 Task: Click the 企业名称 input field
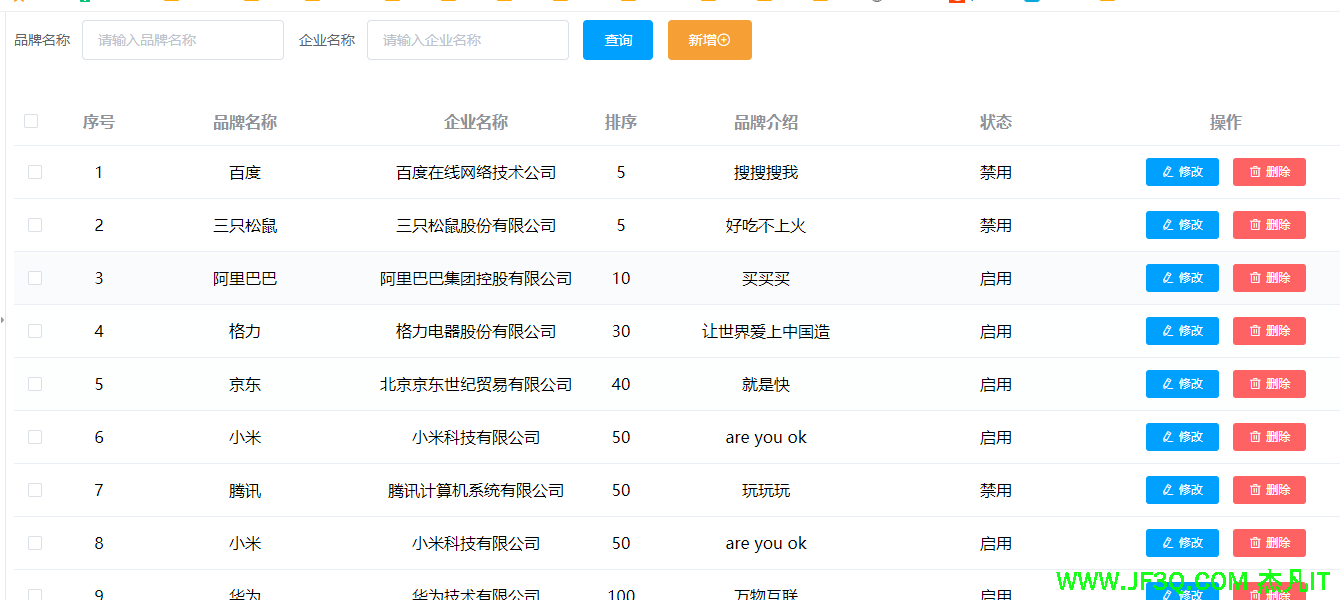point(467,40)
